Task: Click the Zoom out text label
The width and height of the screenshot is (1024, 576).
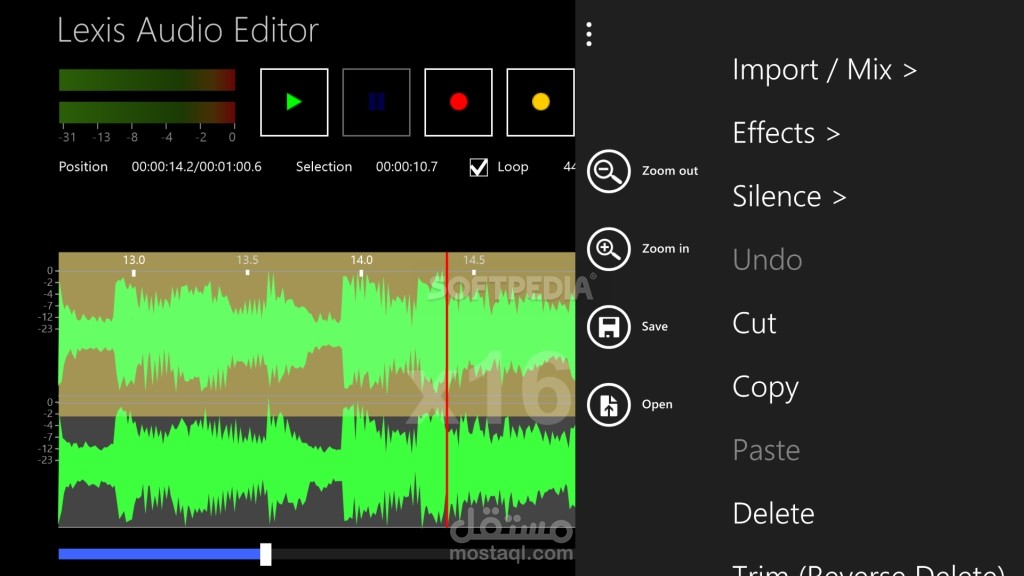Action: click(x=670, y=170)
